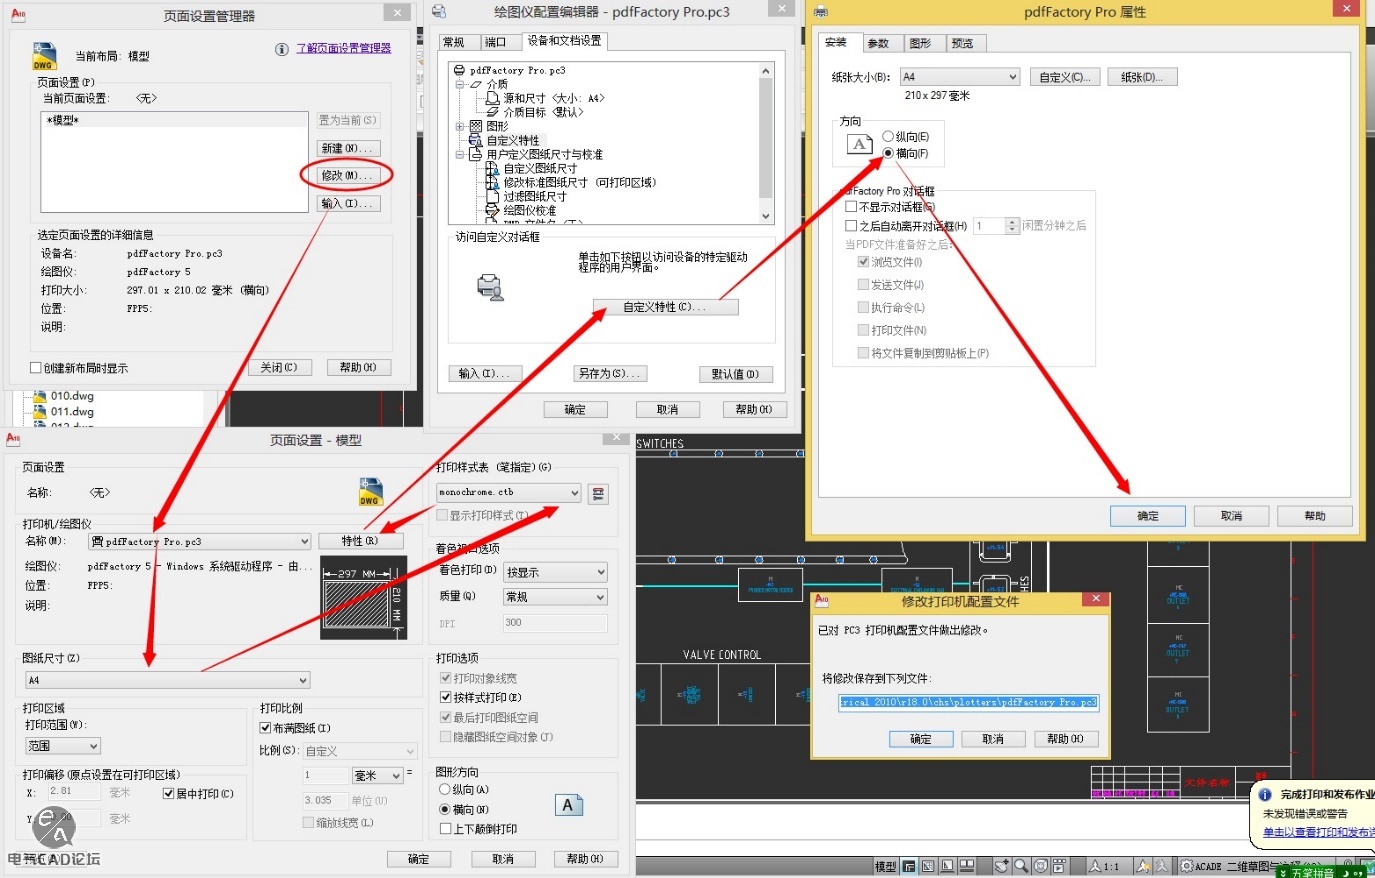This screenshot has height=878, width=1375.
Task: Click the 介质目标 icon in the tree
Action: pyautogui.click(x=492, y=112)
